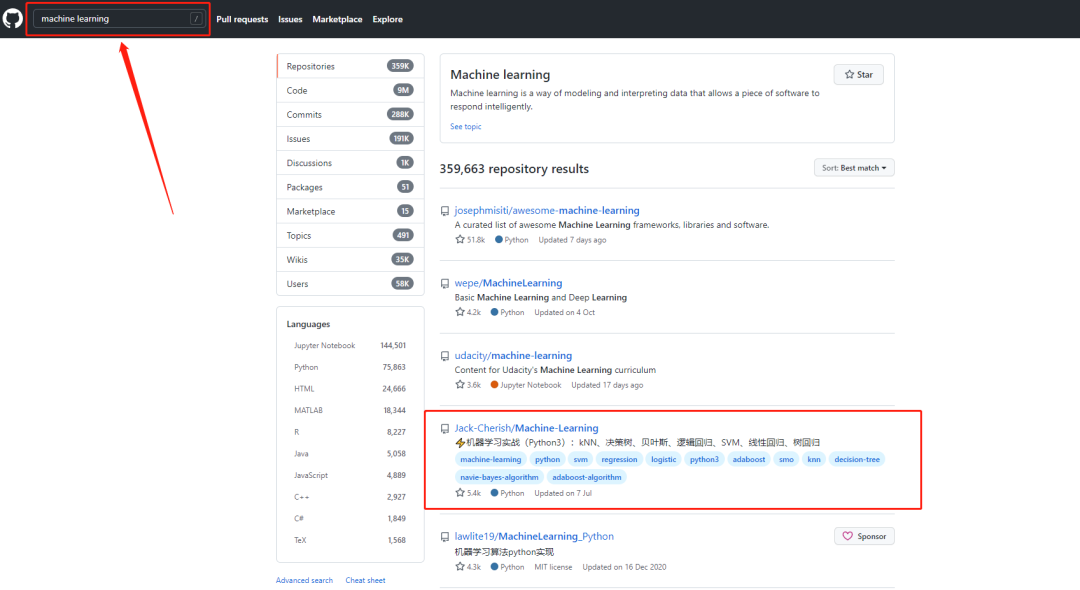
Task: Click the GitHub Octocat logo
Action: click(x=12, y=19)
